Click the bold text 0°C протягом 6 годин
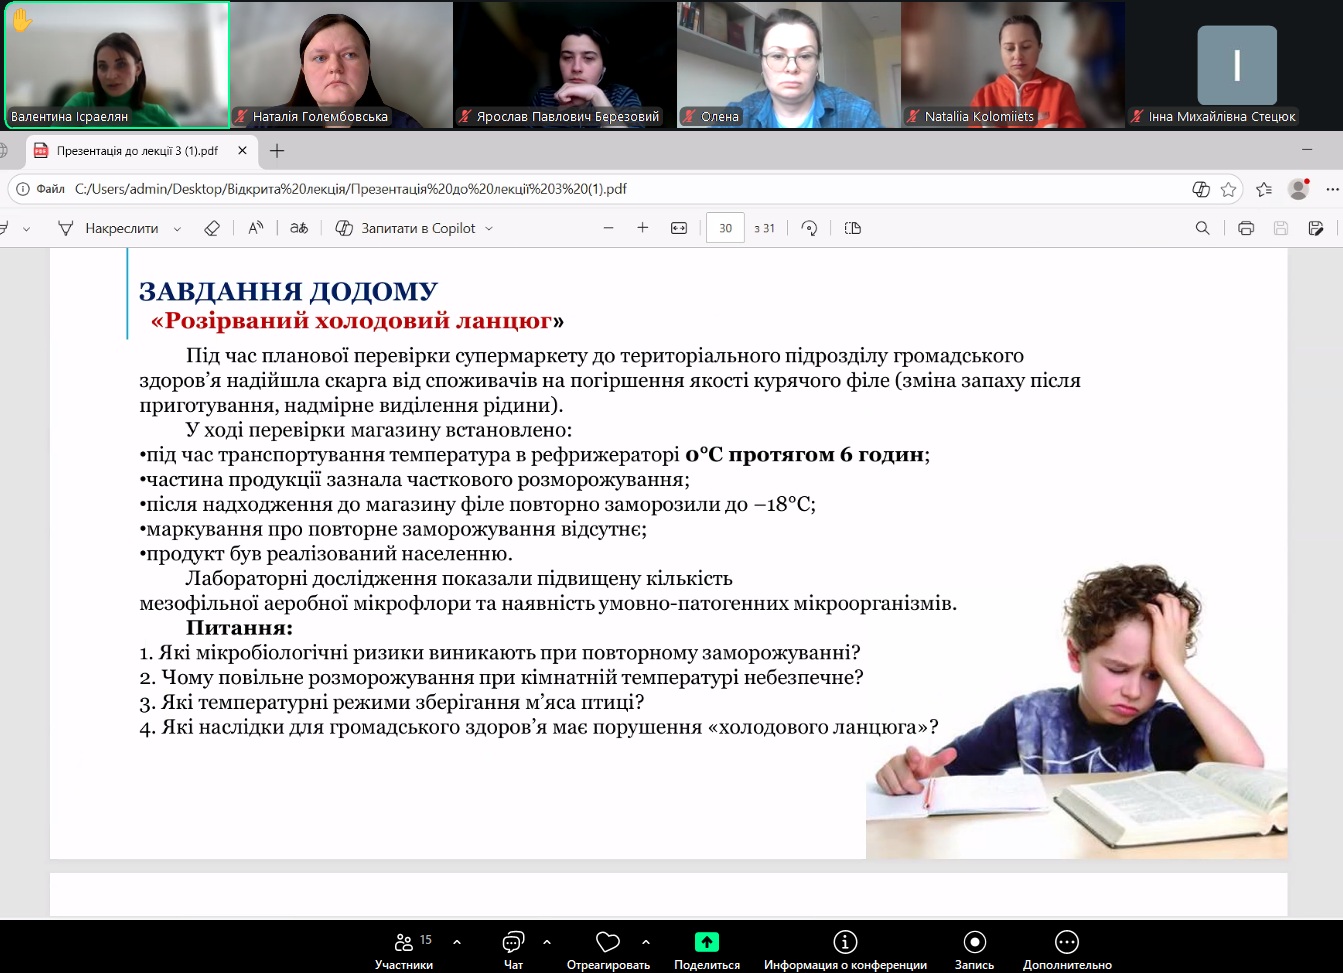 pyautogui.click(x=805, y=455)
